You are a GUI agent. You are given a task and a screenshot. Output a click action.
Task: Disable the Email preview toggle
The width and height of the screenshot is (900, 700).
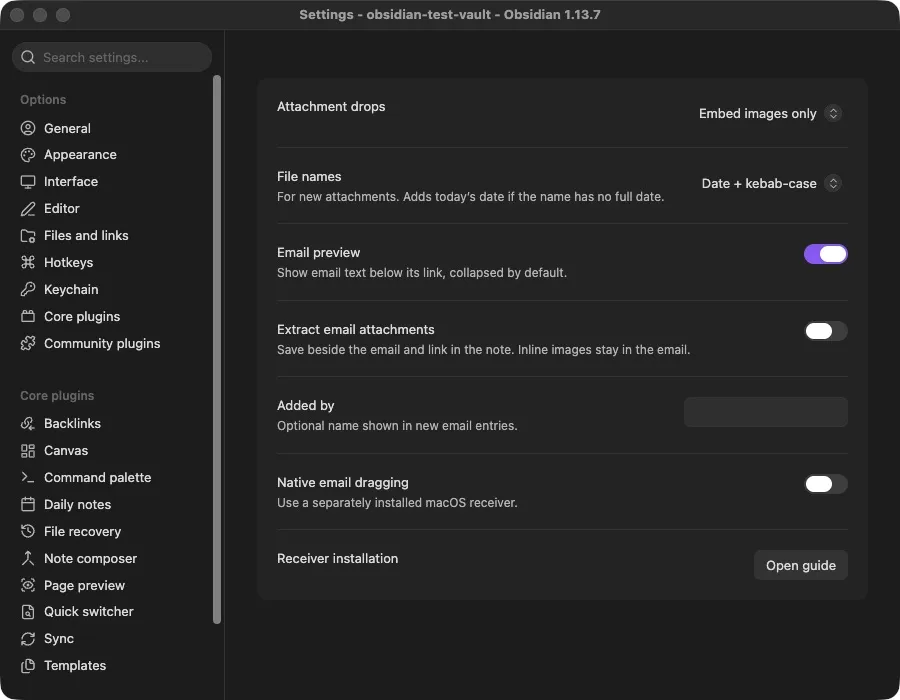pos(825,254)
